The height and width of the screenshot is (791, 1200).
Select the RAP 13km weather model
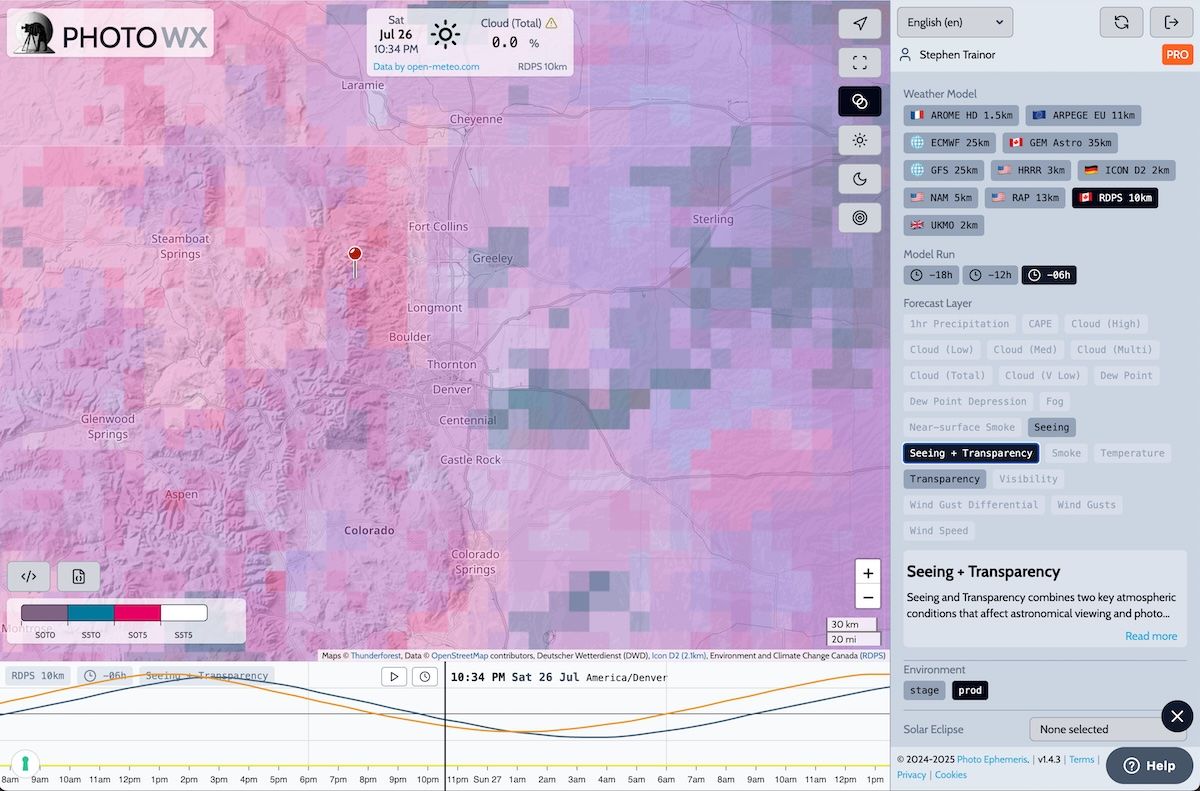click(x=1024, y=198)
